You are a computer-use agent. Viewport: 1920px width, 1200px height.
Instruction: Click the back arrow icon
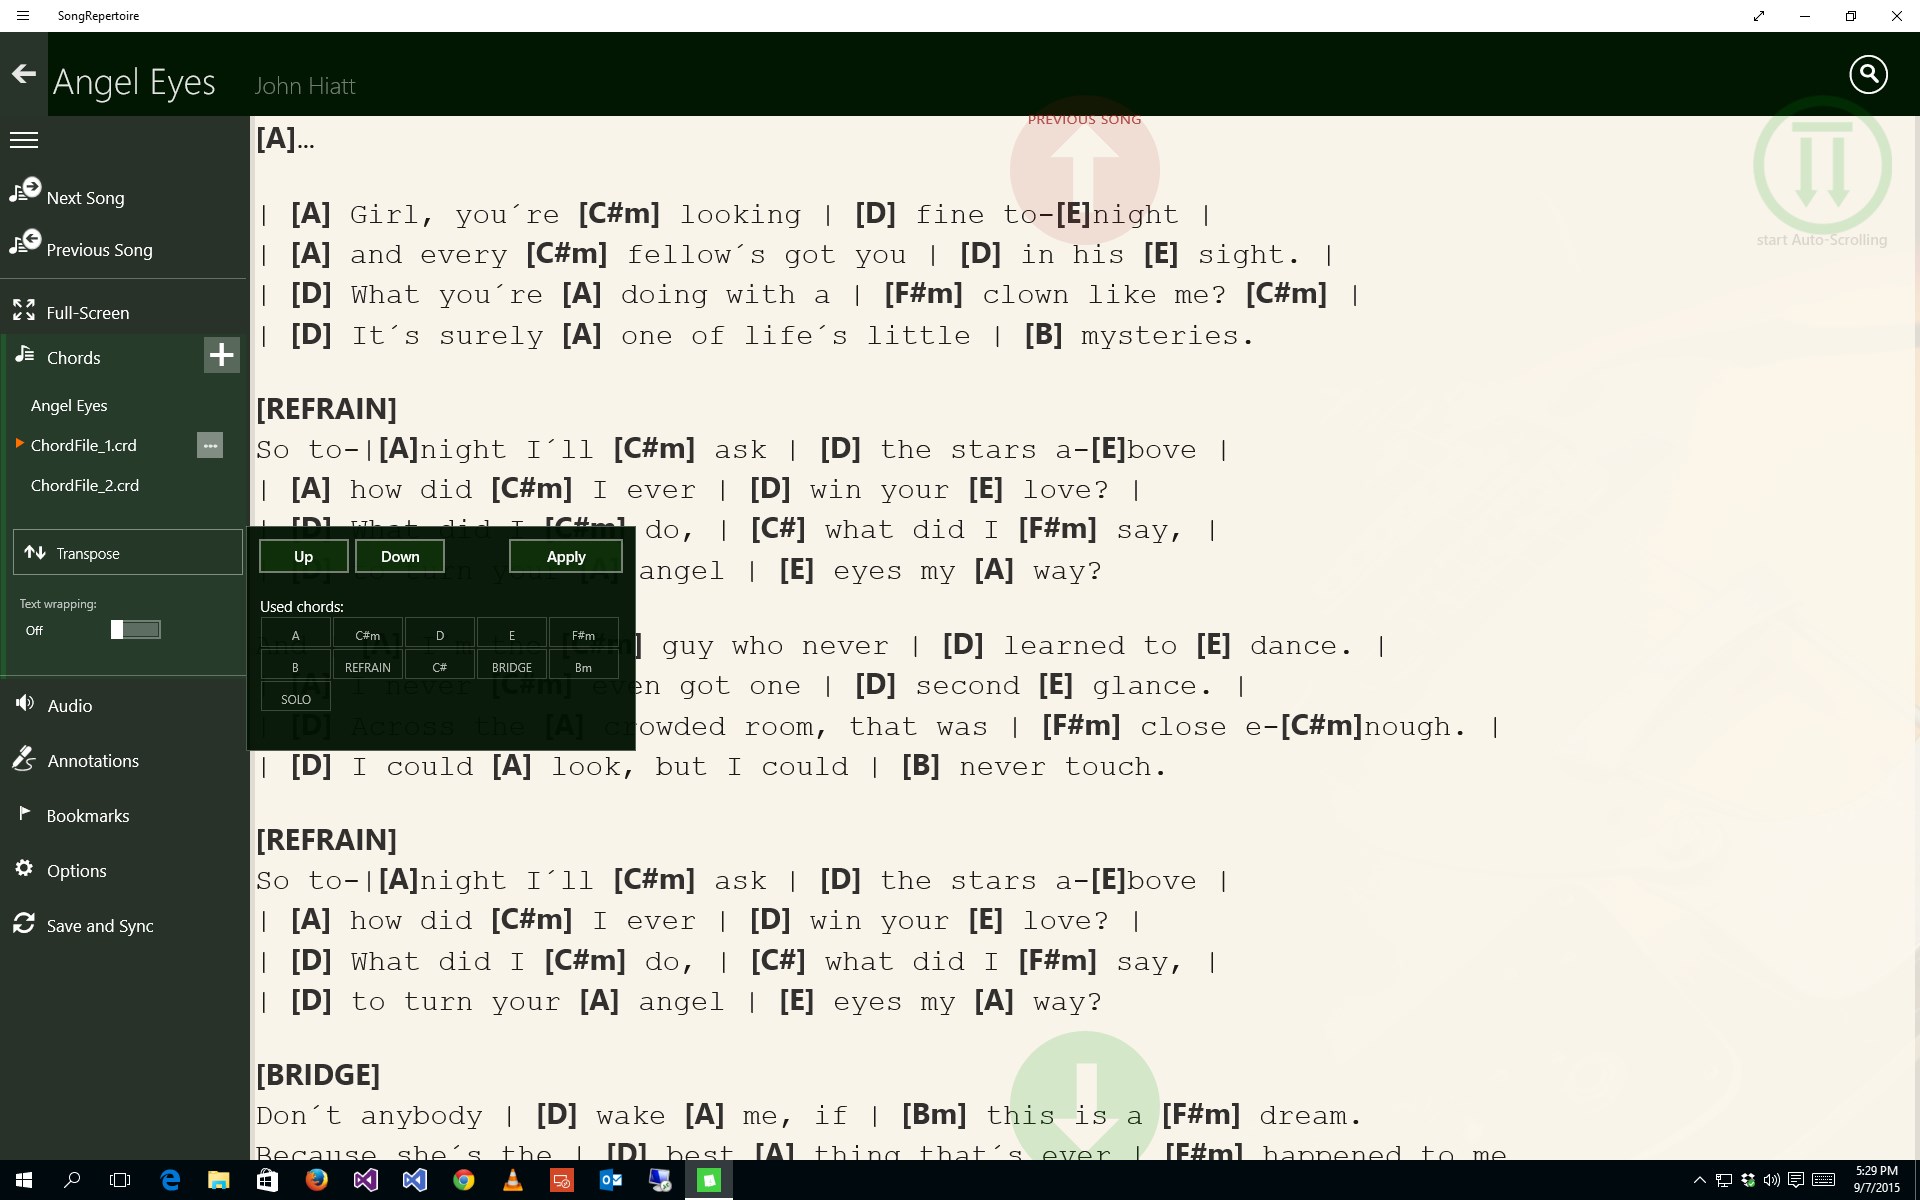point(24,74)
